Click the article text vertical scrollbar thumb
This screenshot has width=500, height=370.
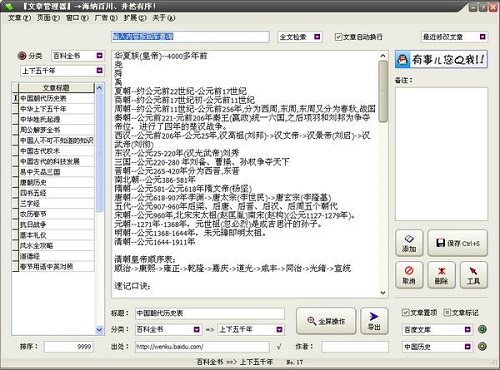click(x=383, y=91)
